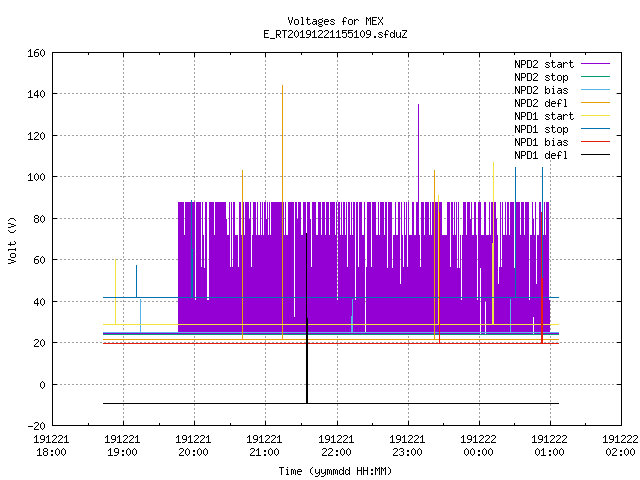Click the 191222 00:00 time tick label
This screenshot has width=640, height=480.
tap(478, 446)
